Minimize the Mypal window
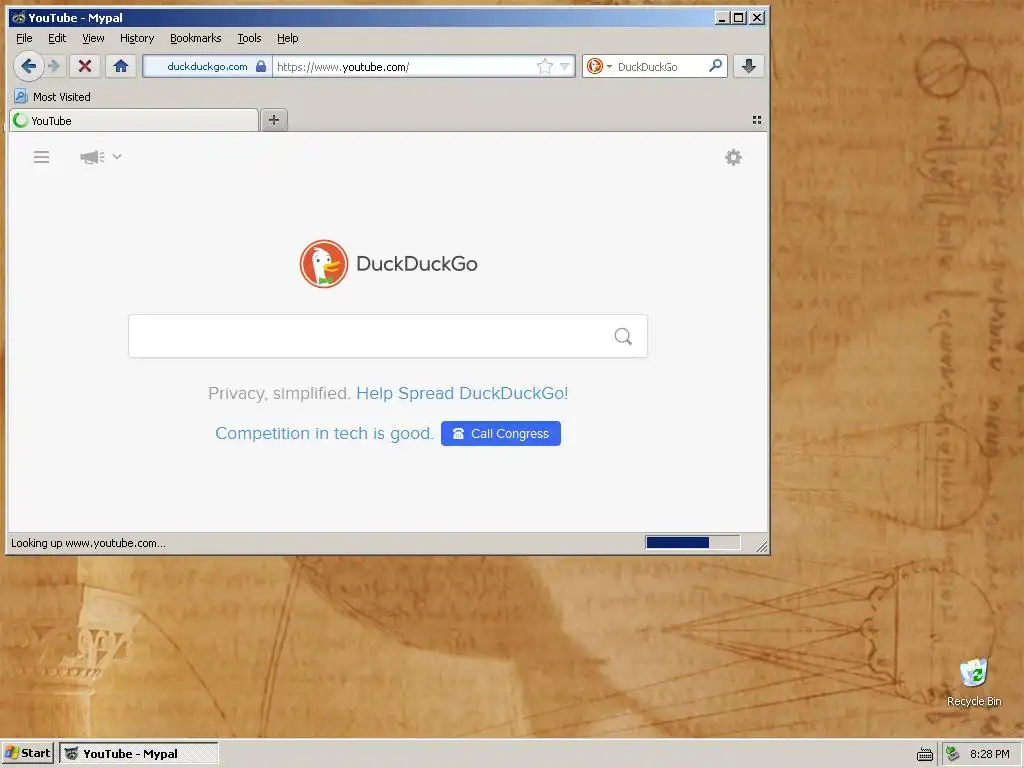This screenshot has height=768, width=1024. (722, 18)
